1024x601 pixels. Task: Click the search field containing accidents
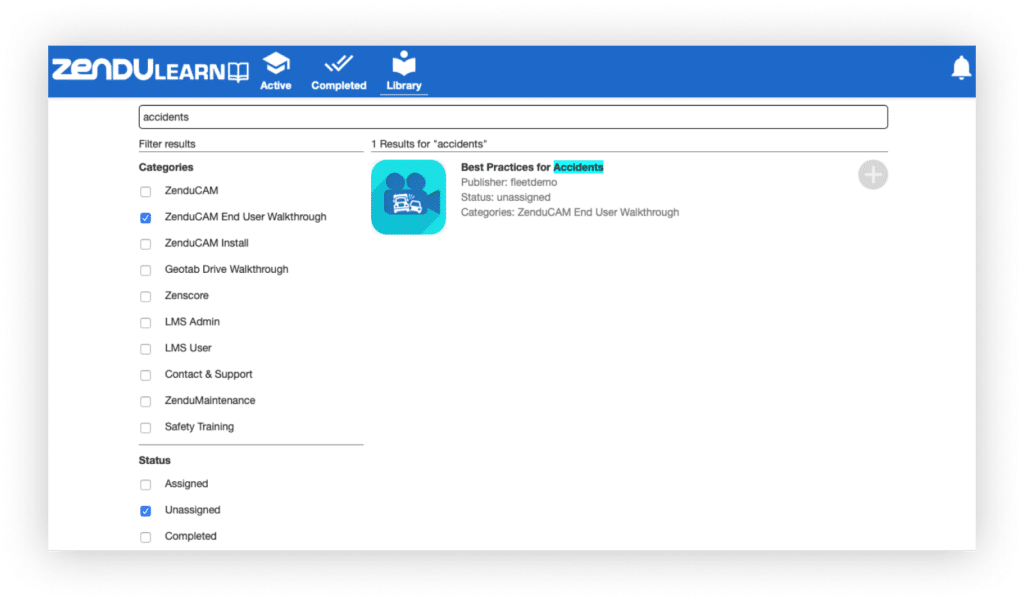(x=513, y=117)
